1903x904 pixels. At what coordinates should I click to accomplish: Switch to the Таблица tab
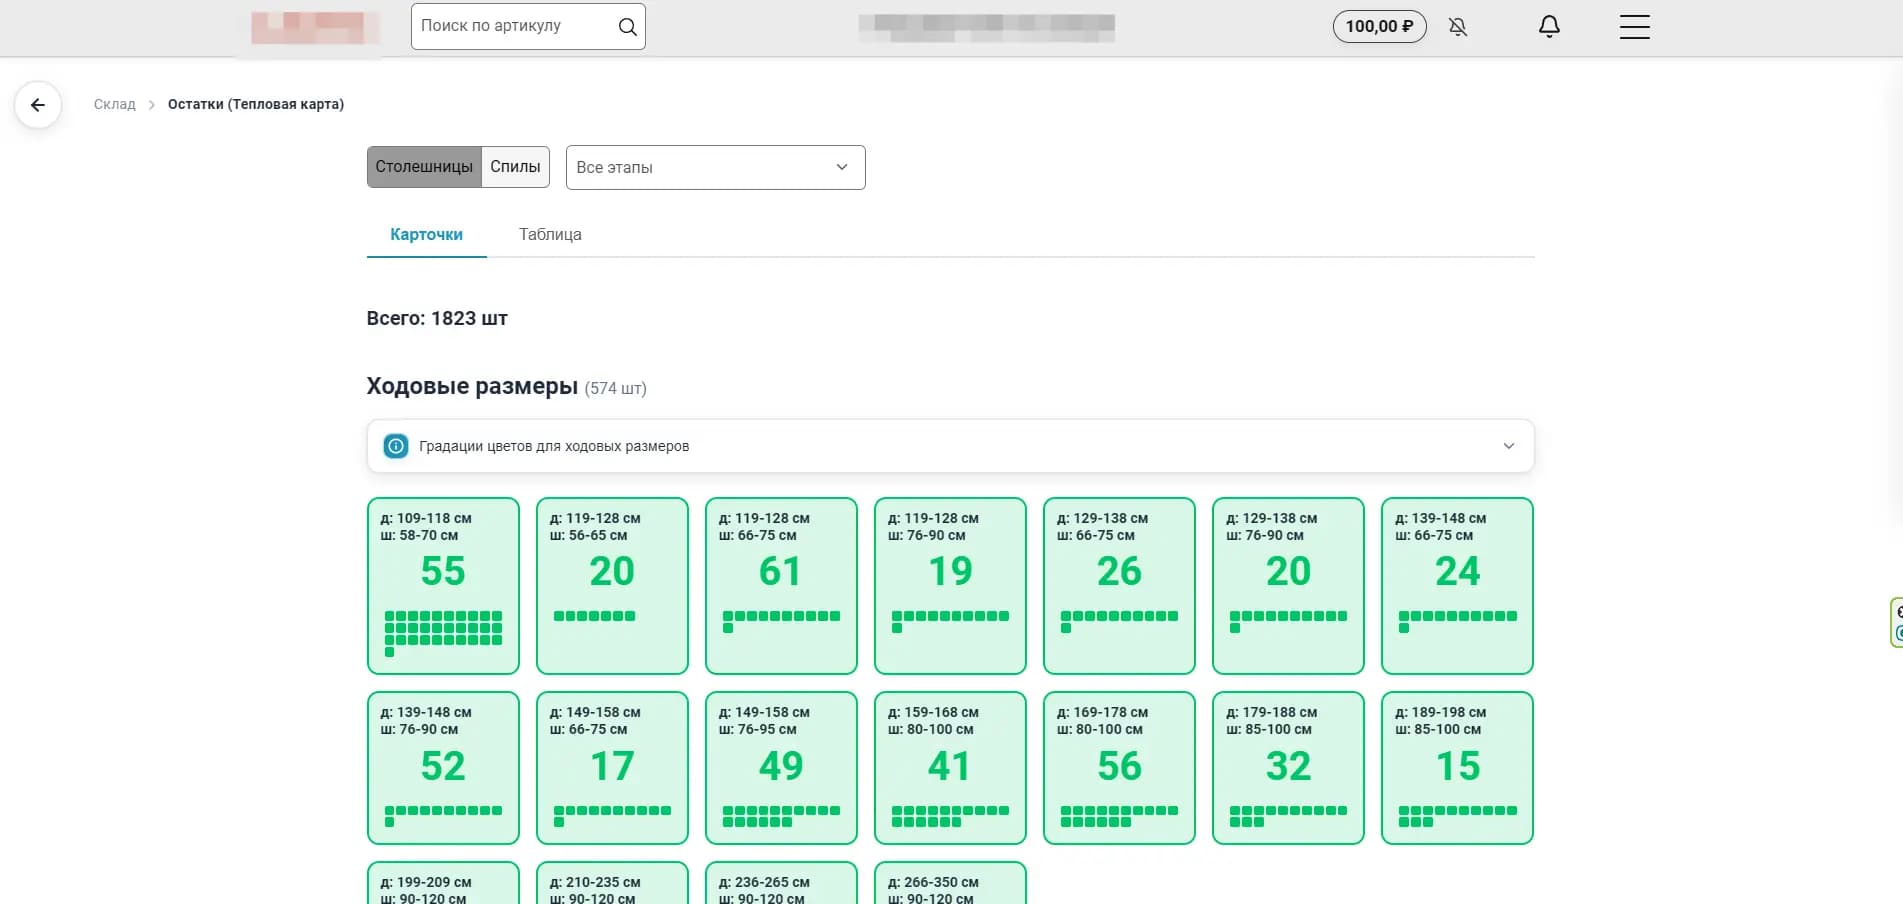[549, 234]
